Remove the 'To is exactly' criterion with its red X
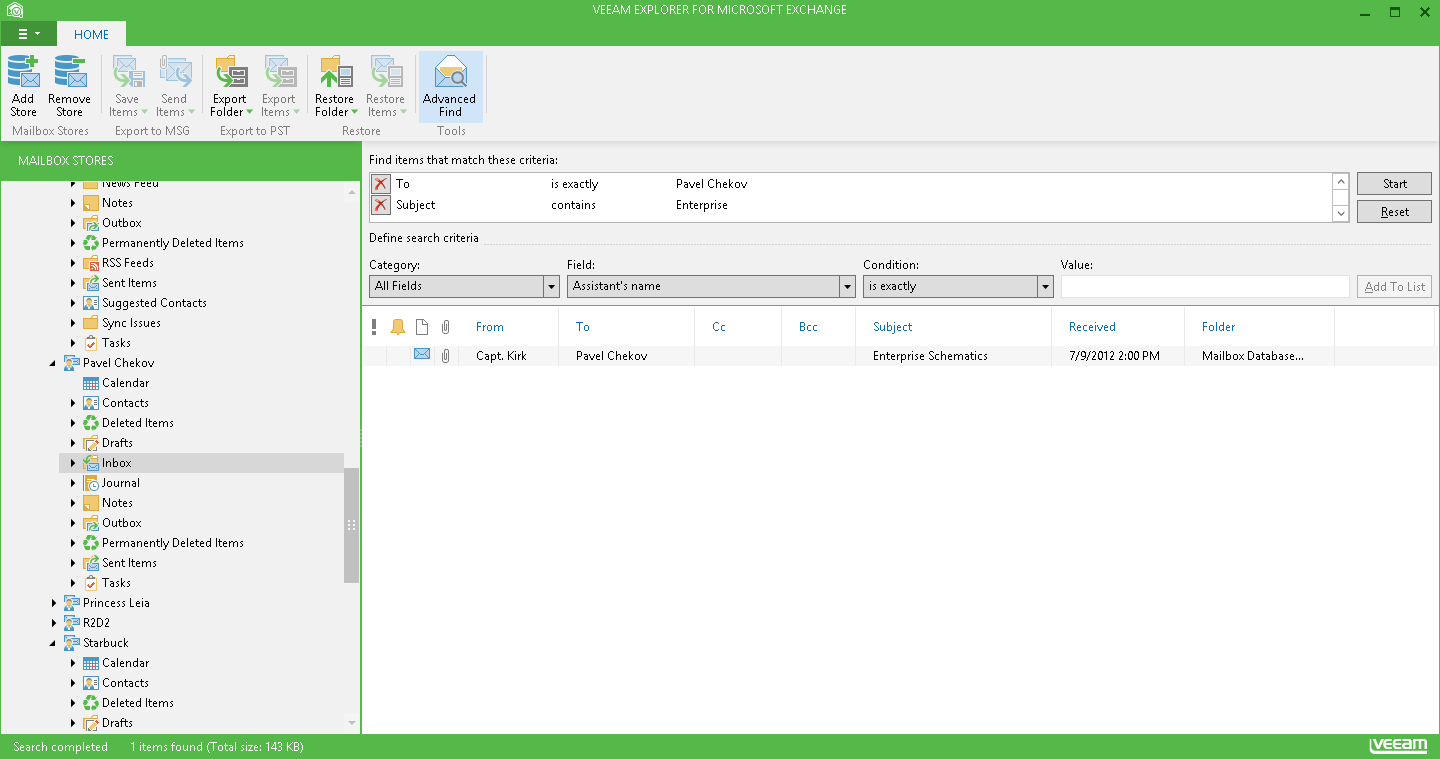Viewport: 1440px width, 759px height. click(x=381, y=184)
